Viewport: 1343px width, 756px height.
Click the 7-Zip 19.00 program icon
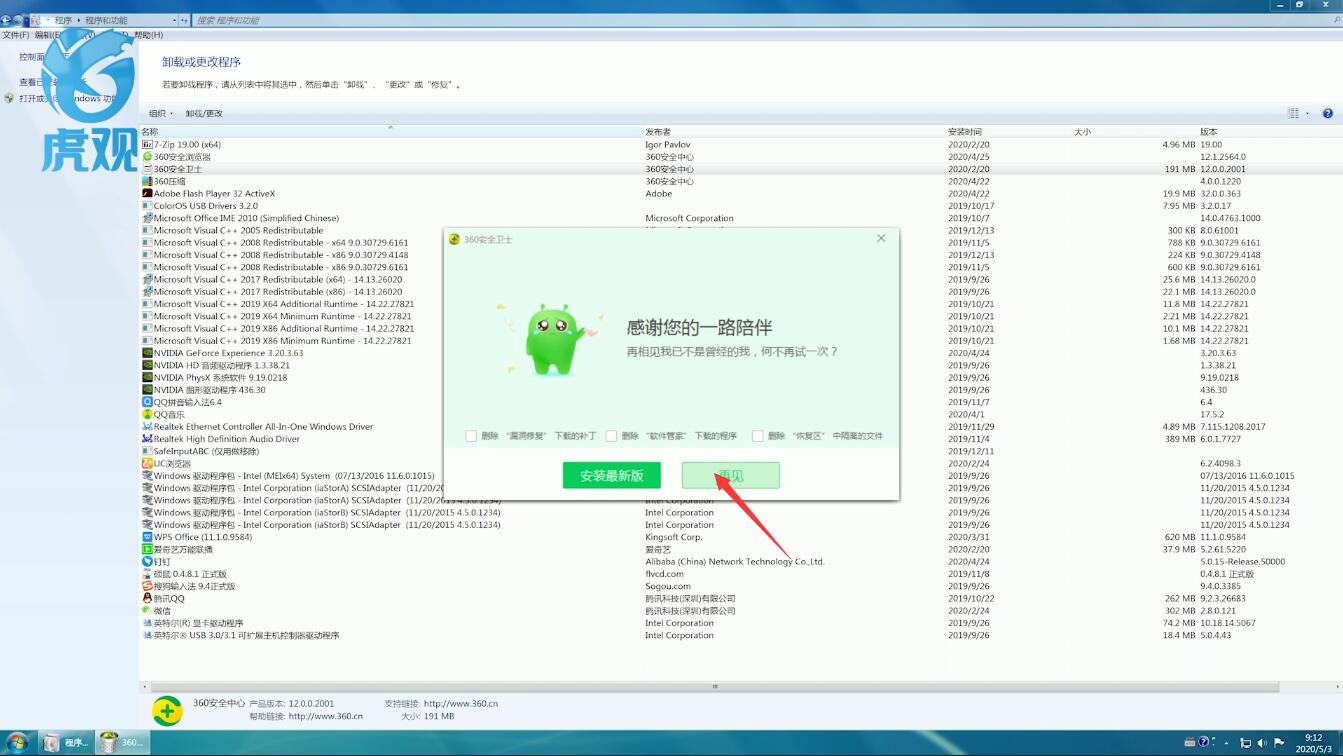pos(147,145)
